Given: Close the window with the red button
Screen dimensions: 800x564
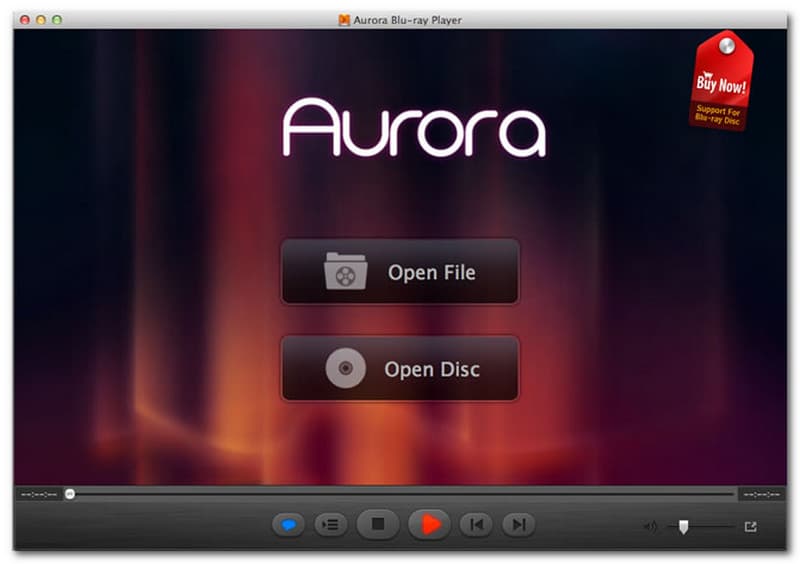Looking at the screenshot, I should tap(24, 20).
